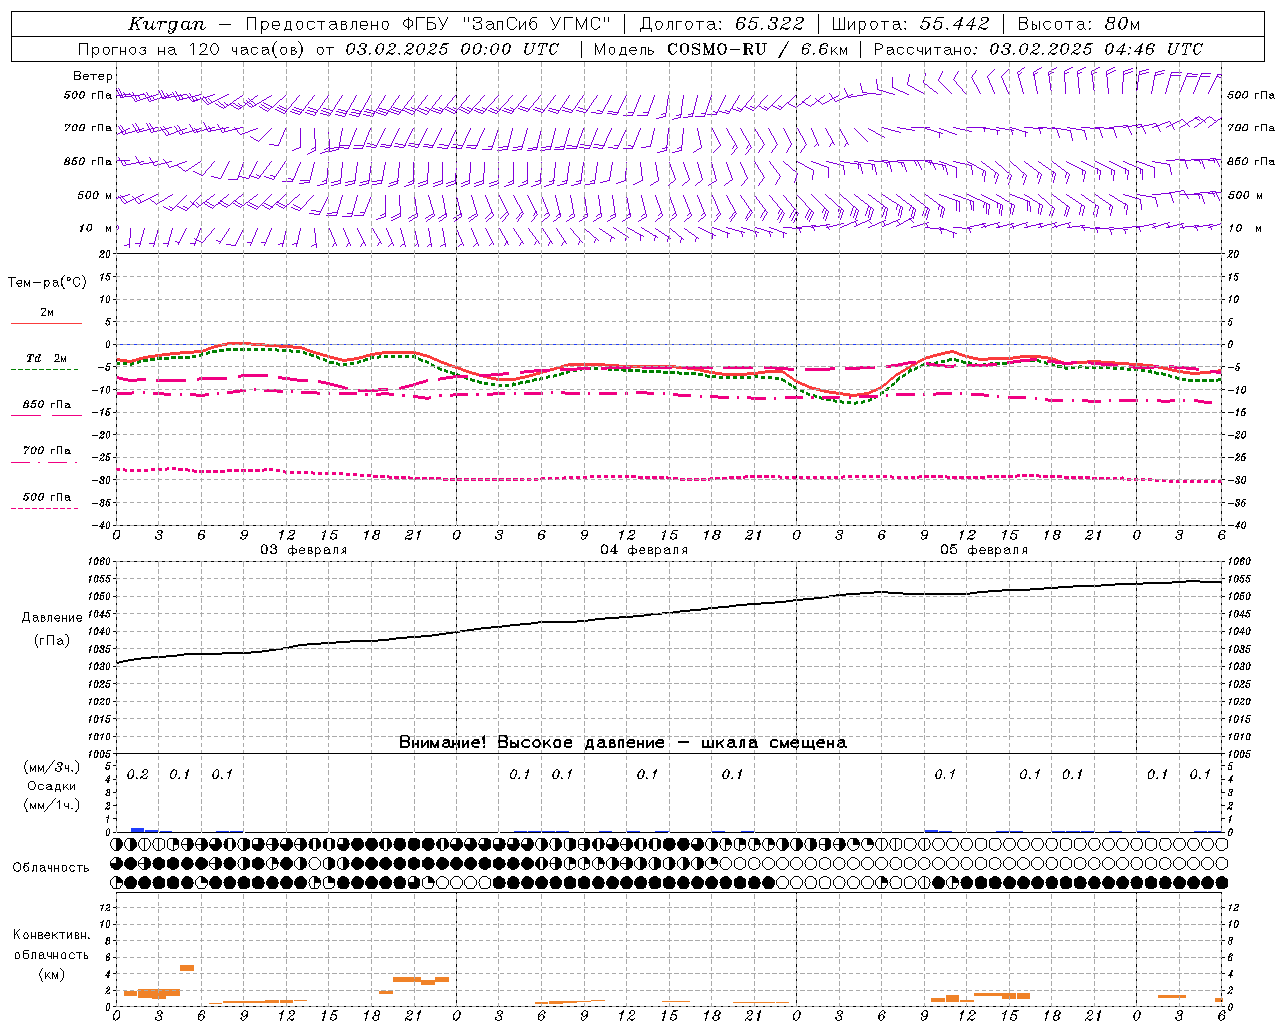Viewport: 1280px width, 1024px height.
Task: Click 'Внимание! Высокое давление' warning text
Action: [531, 743]
